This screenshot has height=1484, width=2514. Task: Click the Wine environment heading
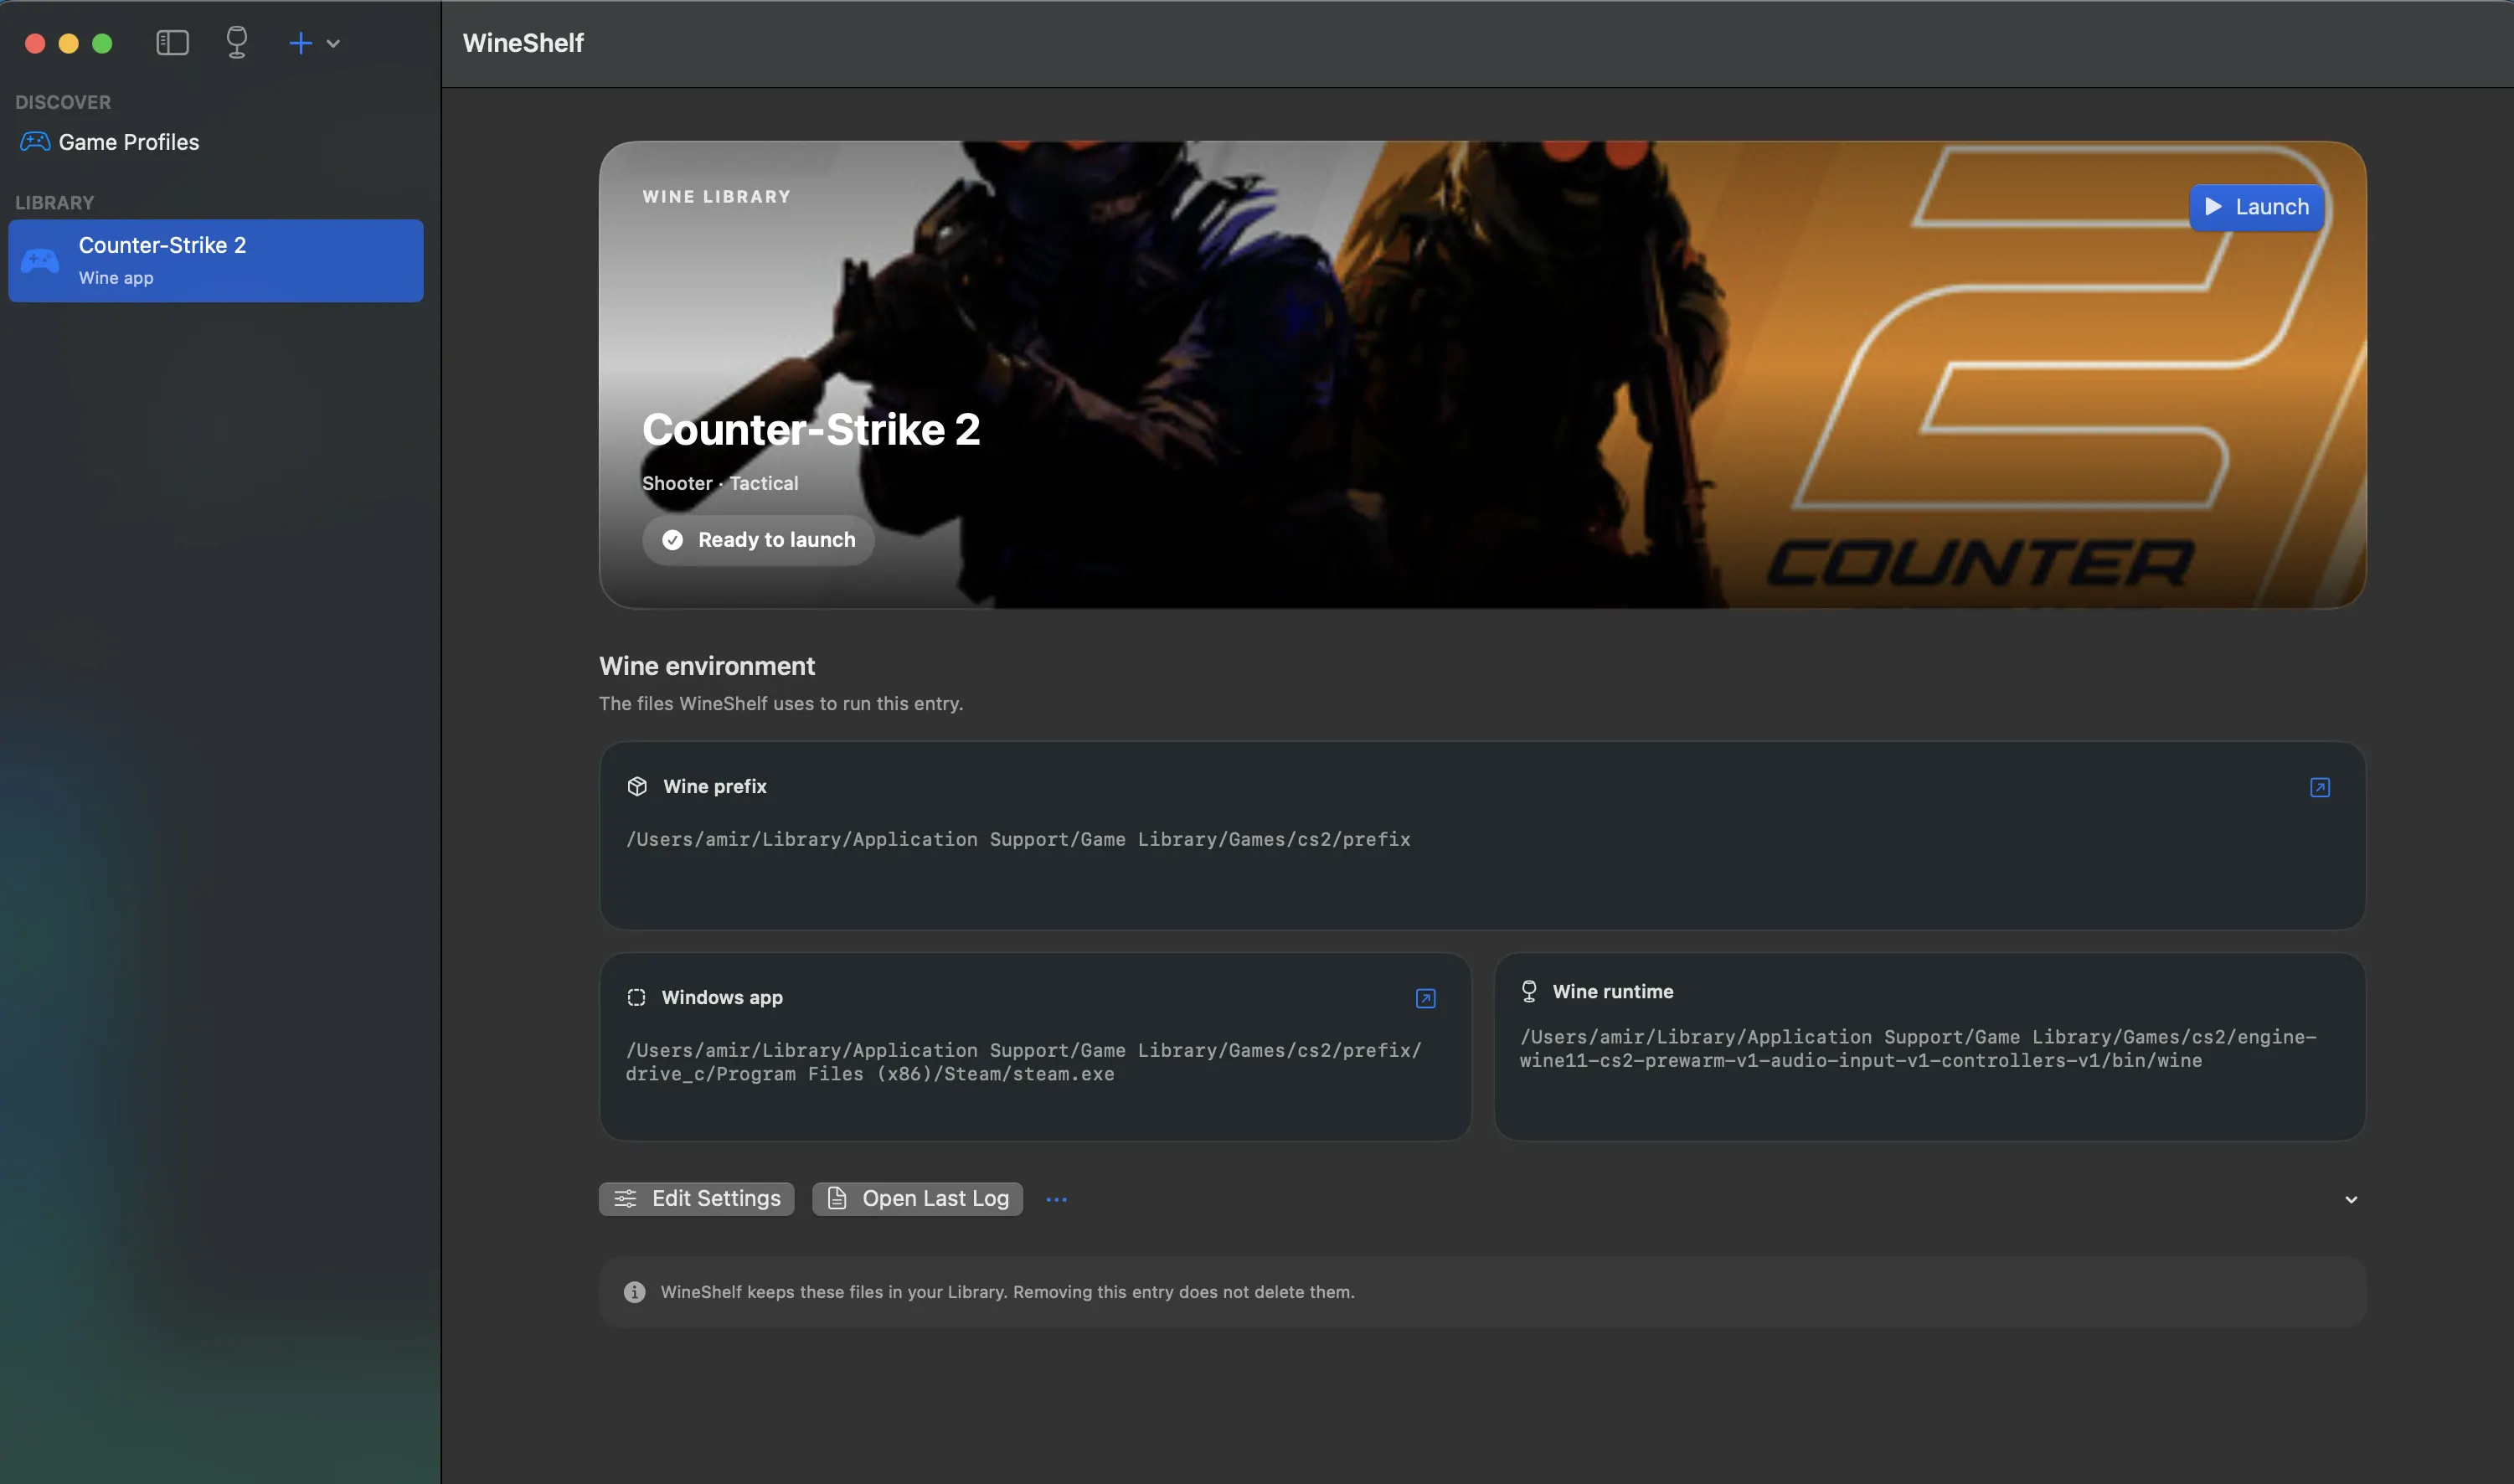pos(707,667)
